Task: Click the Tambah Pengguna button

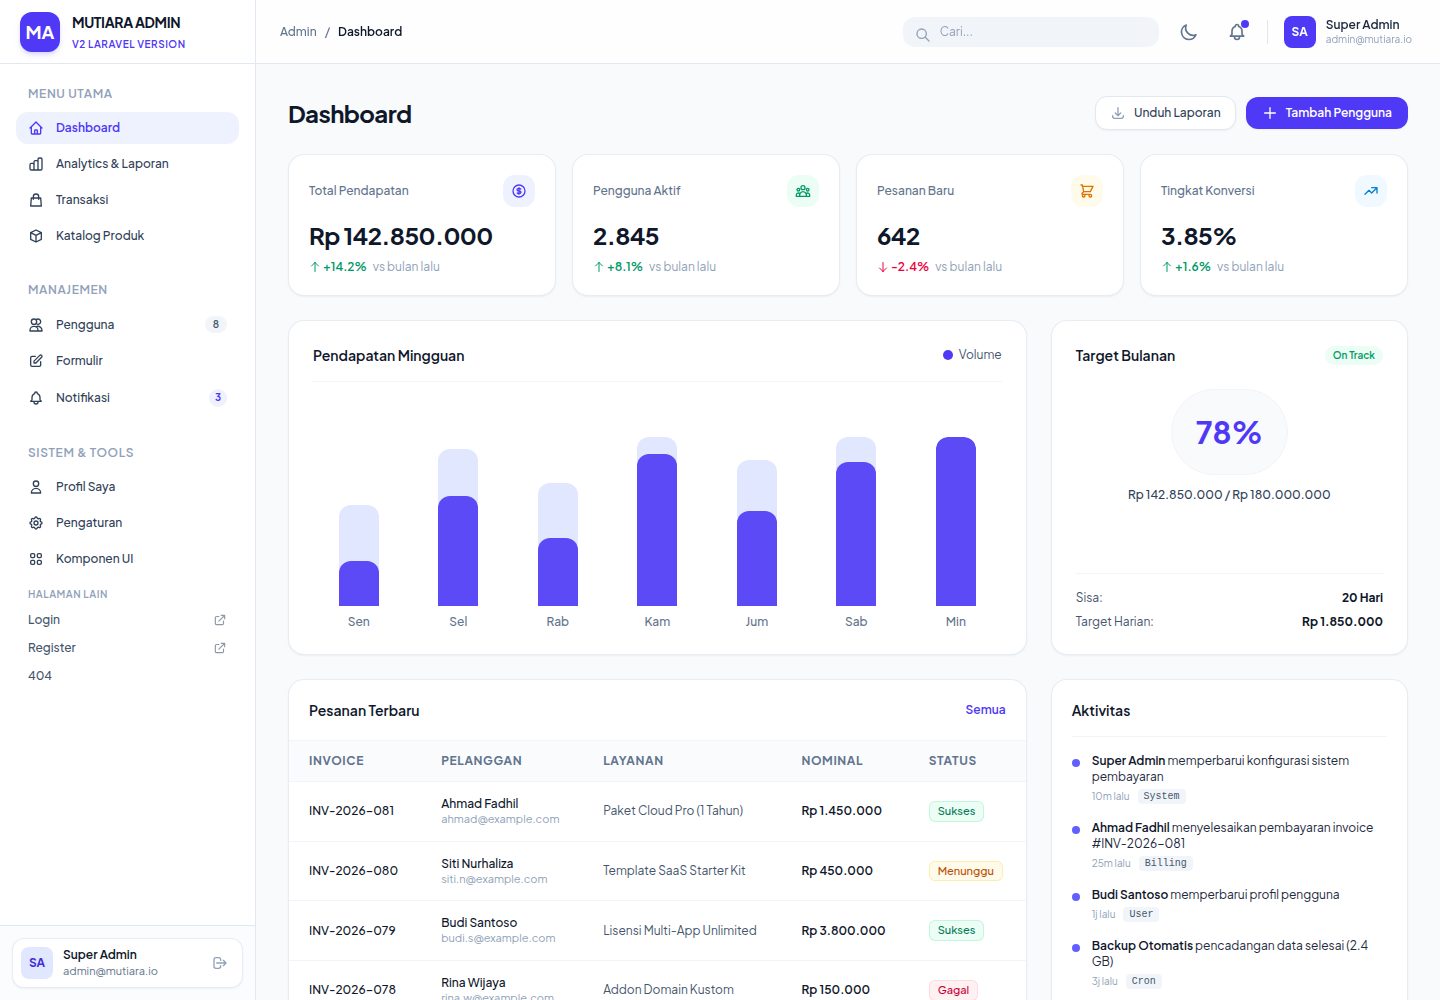Action: coord(1327,113)
